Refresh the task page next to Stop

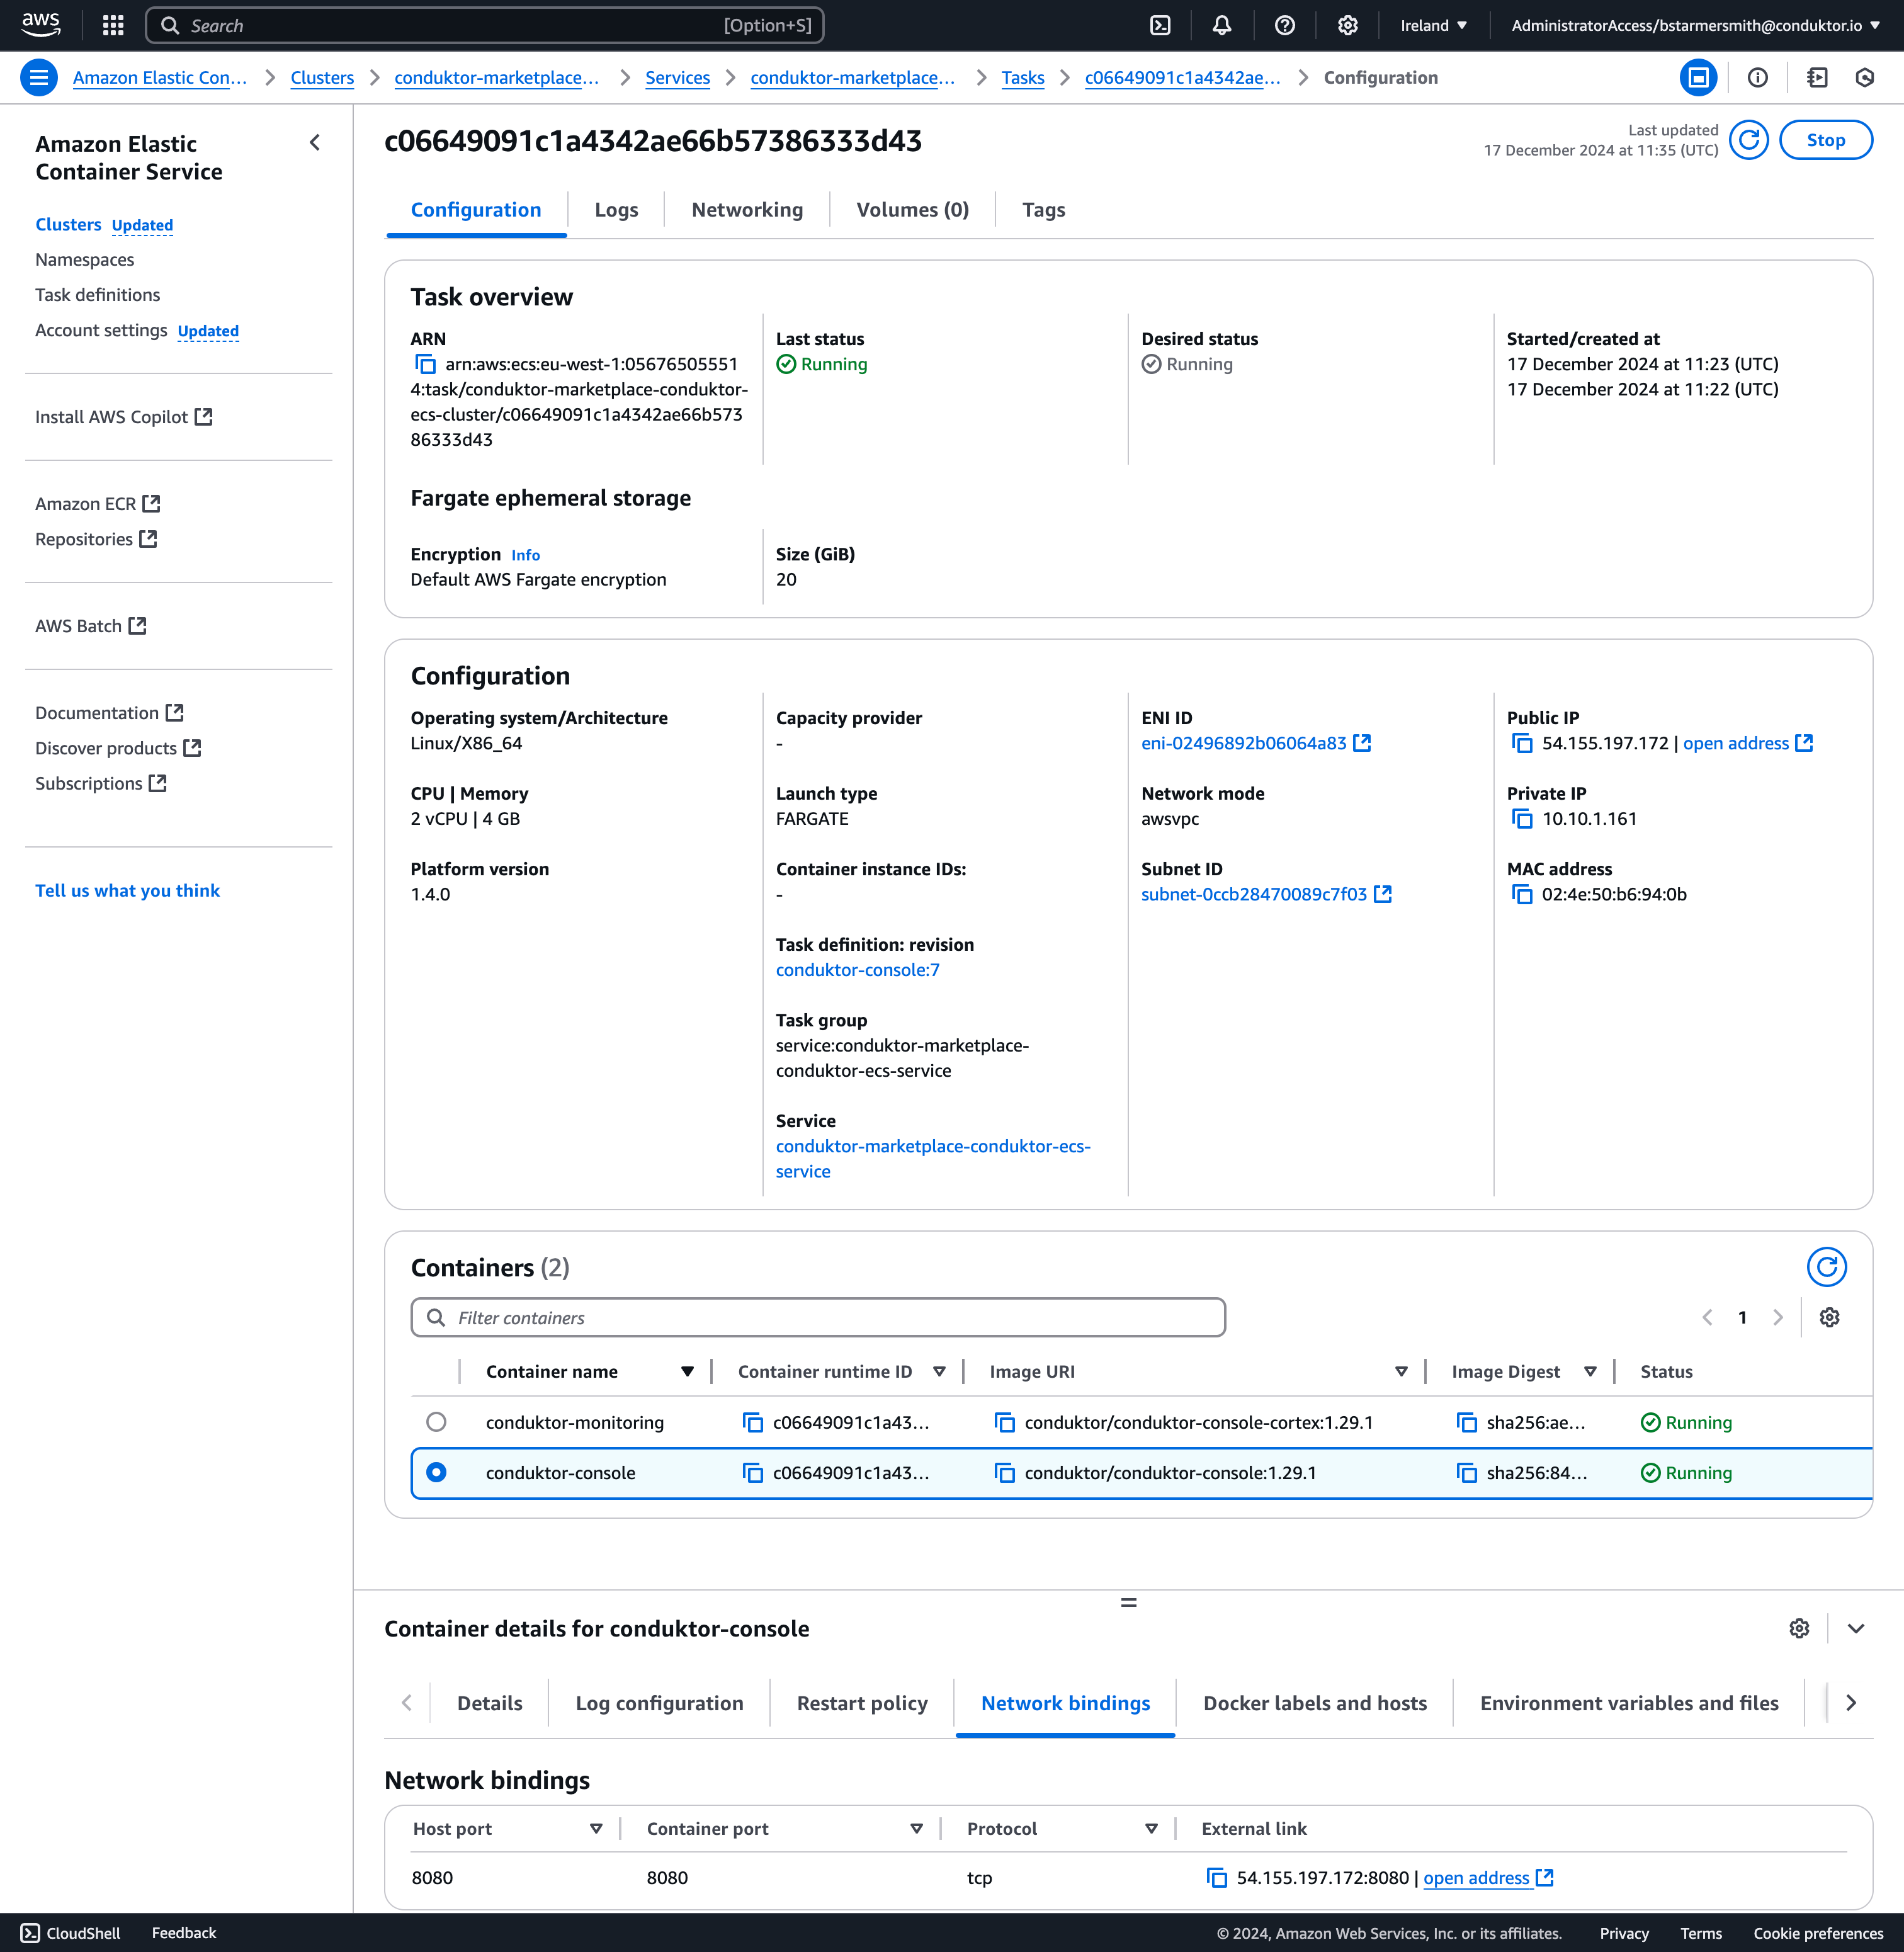click(x=1749, y=140)
